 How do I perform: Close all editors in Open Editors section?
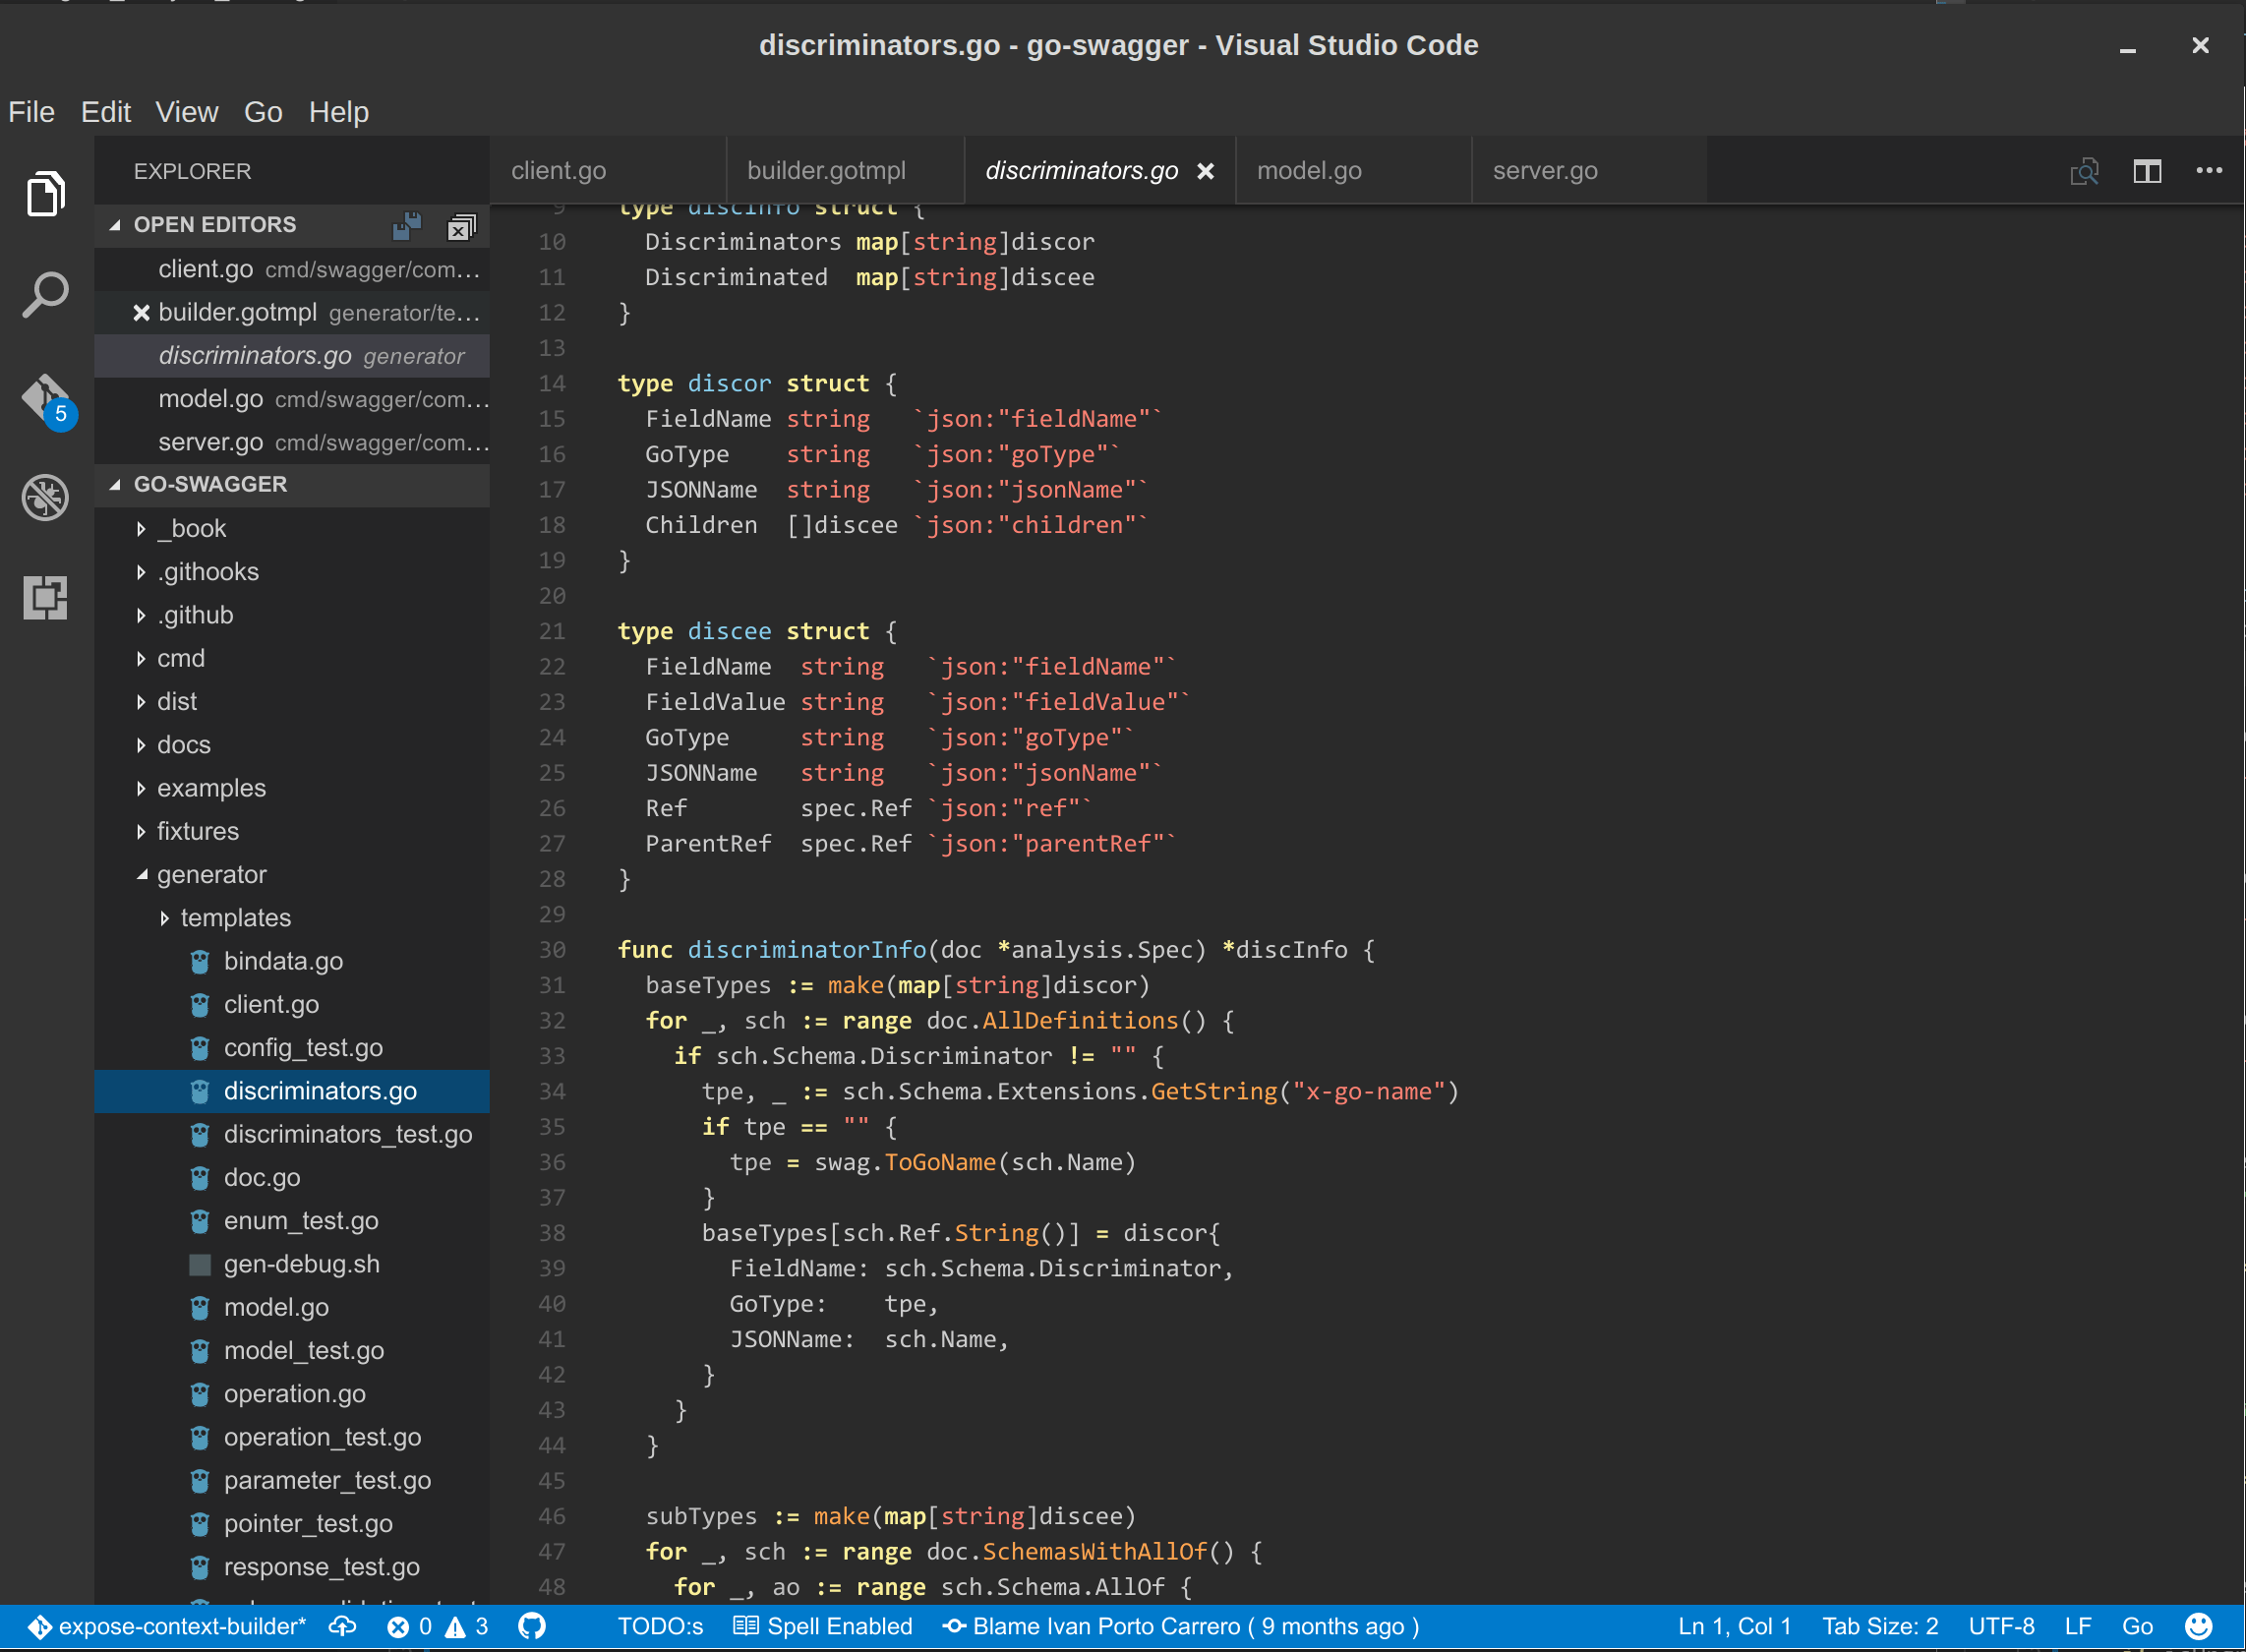pyautogui.click(x=460, y=226)
